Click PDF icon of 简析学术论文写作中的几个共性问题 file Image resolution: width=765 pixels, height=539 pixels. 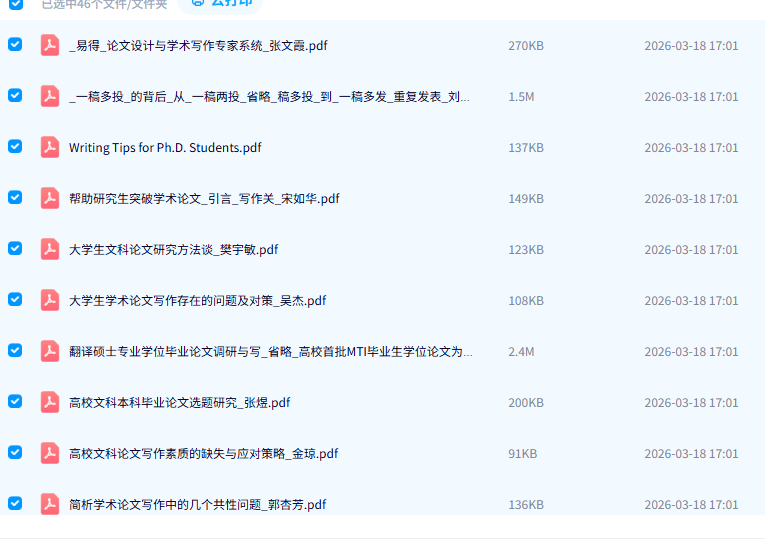pyautogui.click(x=50, y=504)
